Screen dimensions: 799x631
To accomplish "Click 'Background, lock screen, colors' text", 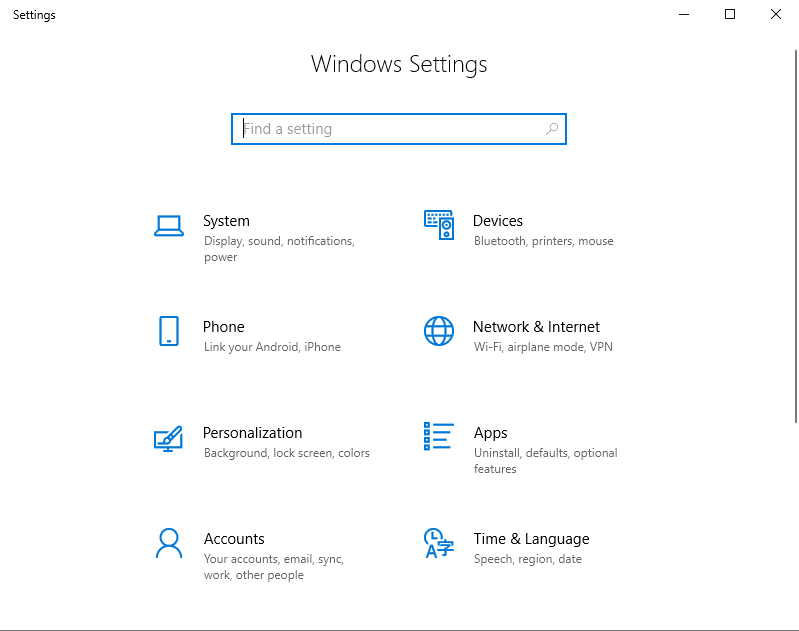I will click(x=287, y=453).
